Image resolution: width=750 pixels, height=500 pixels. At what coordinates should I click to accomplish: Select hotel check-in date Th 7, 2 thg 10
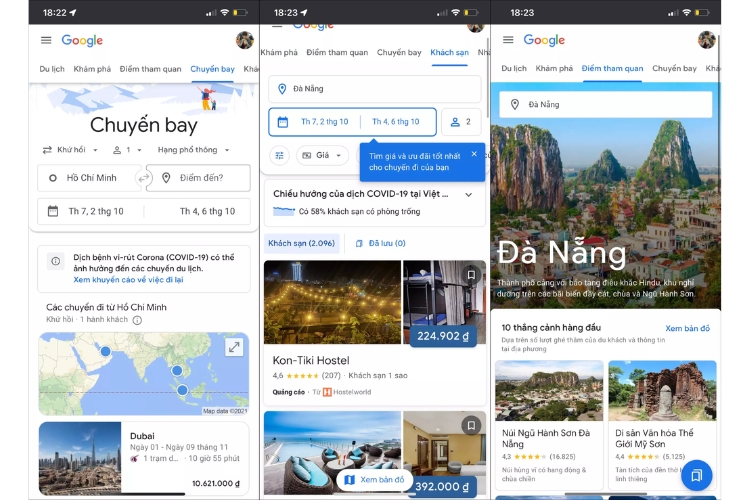pyautogui.click(x=324, y=122)
